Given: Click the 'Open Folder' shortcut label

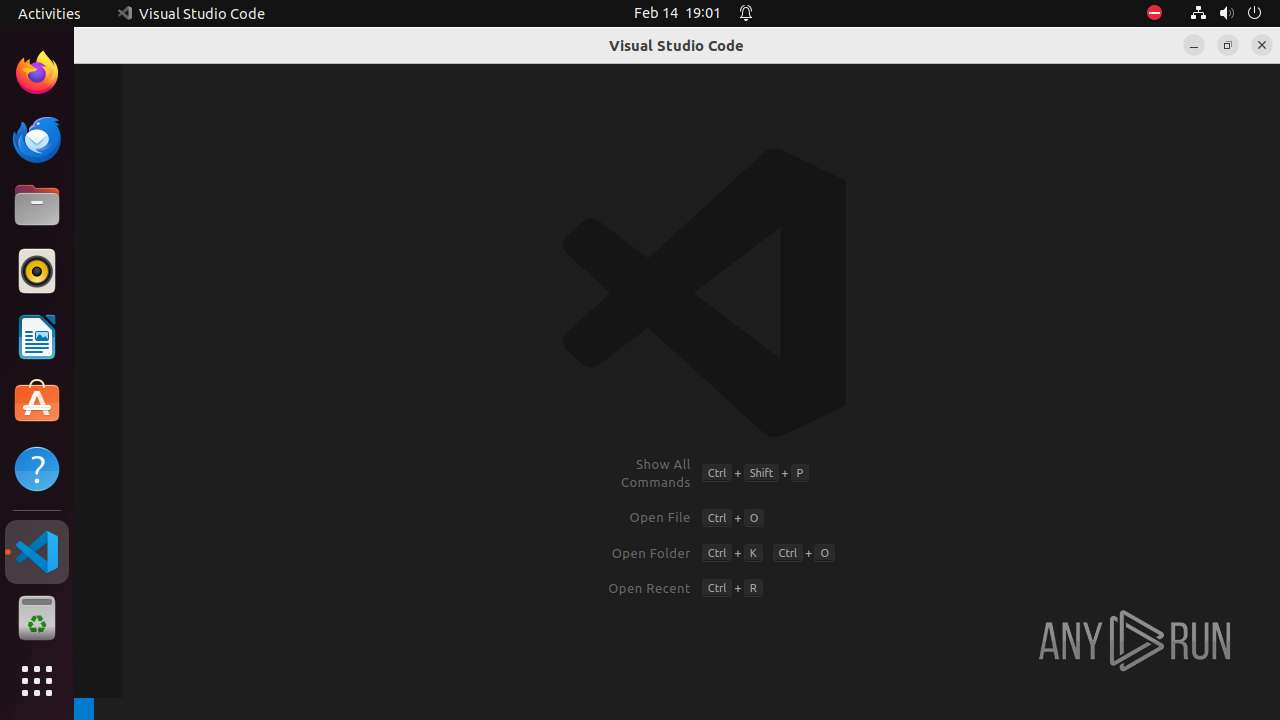Looking at the screenshot, I should [651, 553].
